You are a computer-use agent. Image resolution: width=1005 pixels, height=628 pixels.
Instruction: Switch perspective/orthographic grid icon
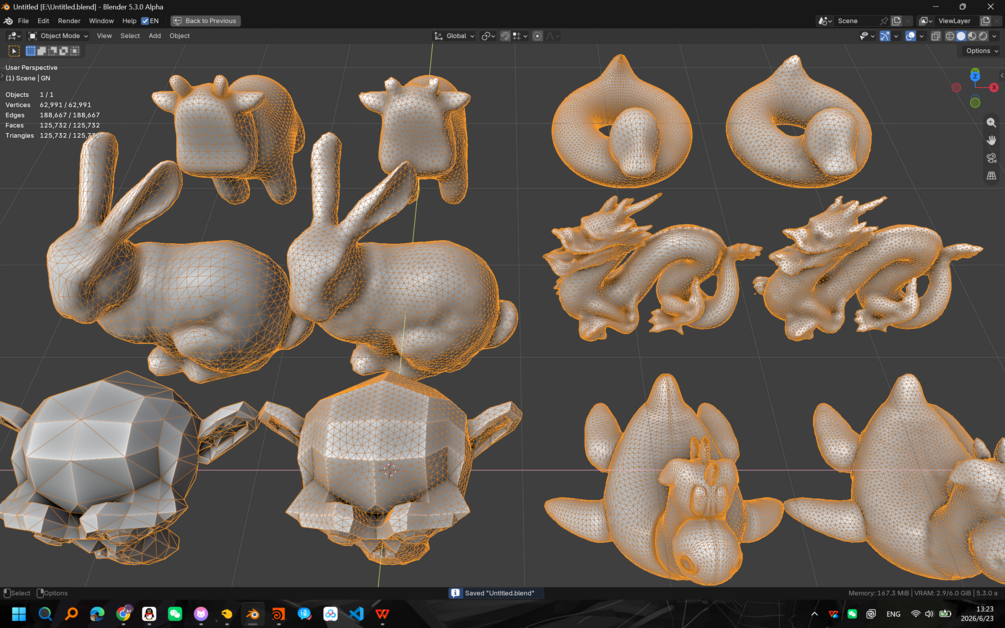(991, 175)
